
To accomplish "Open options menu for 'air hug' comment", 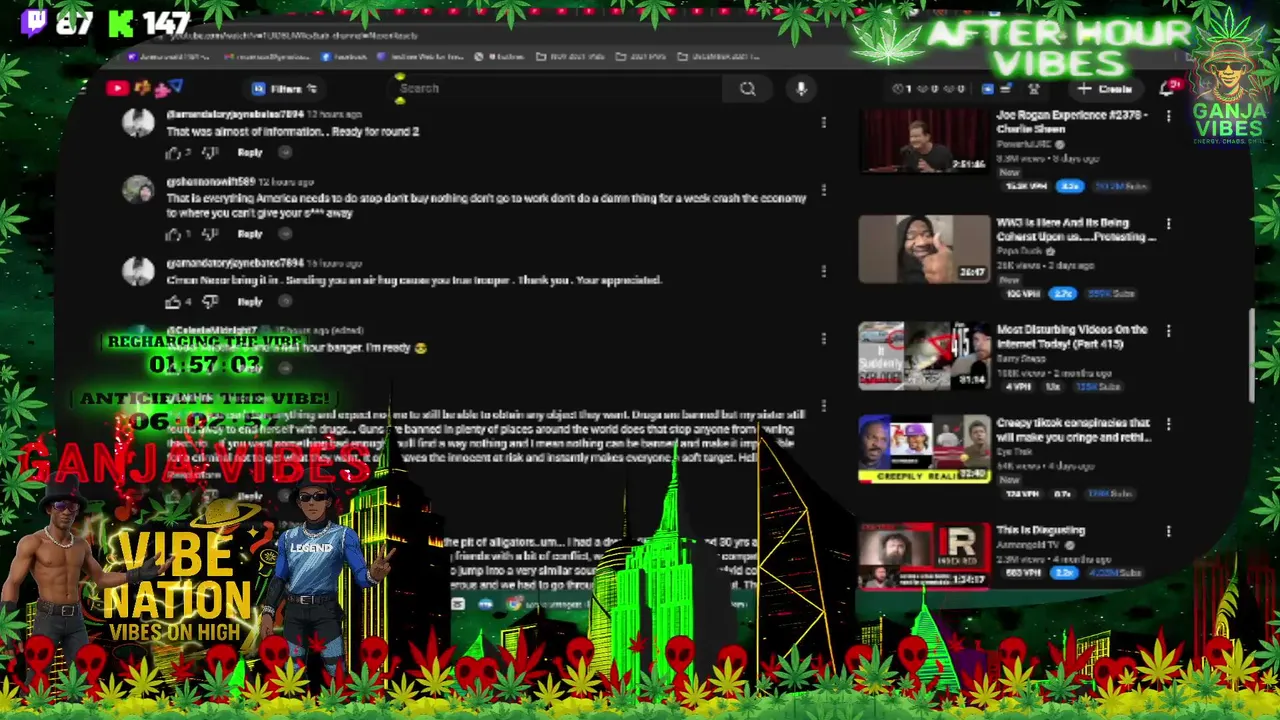I will (823, 271).
